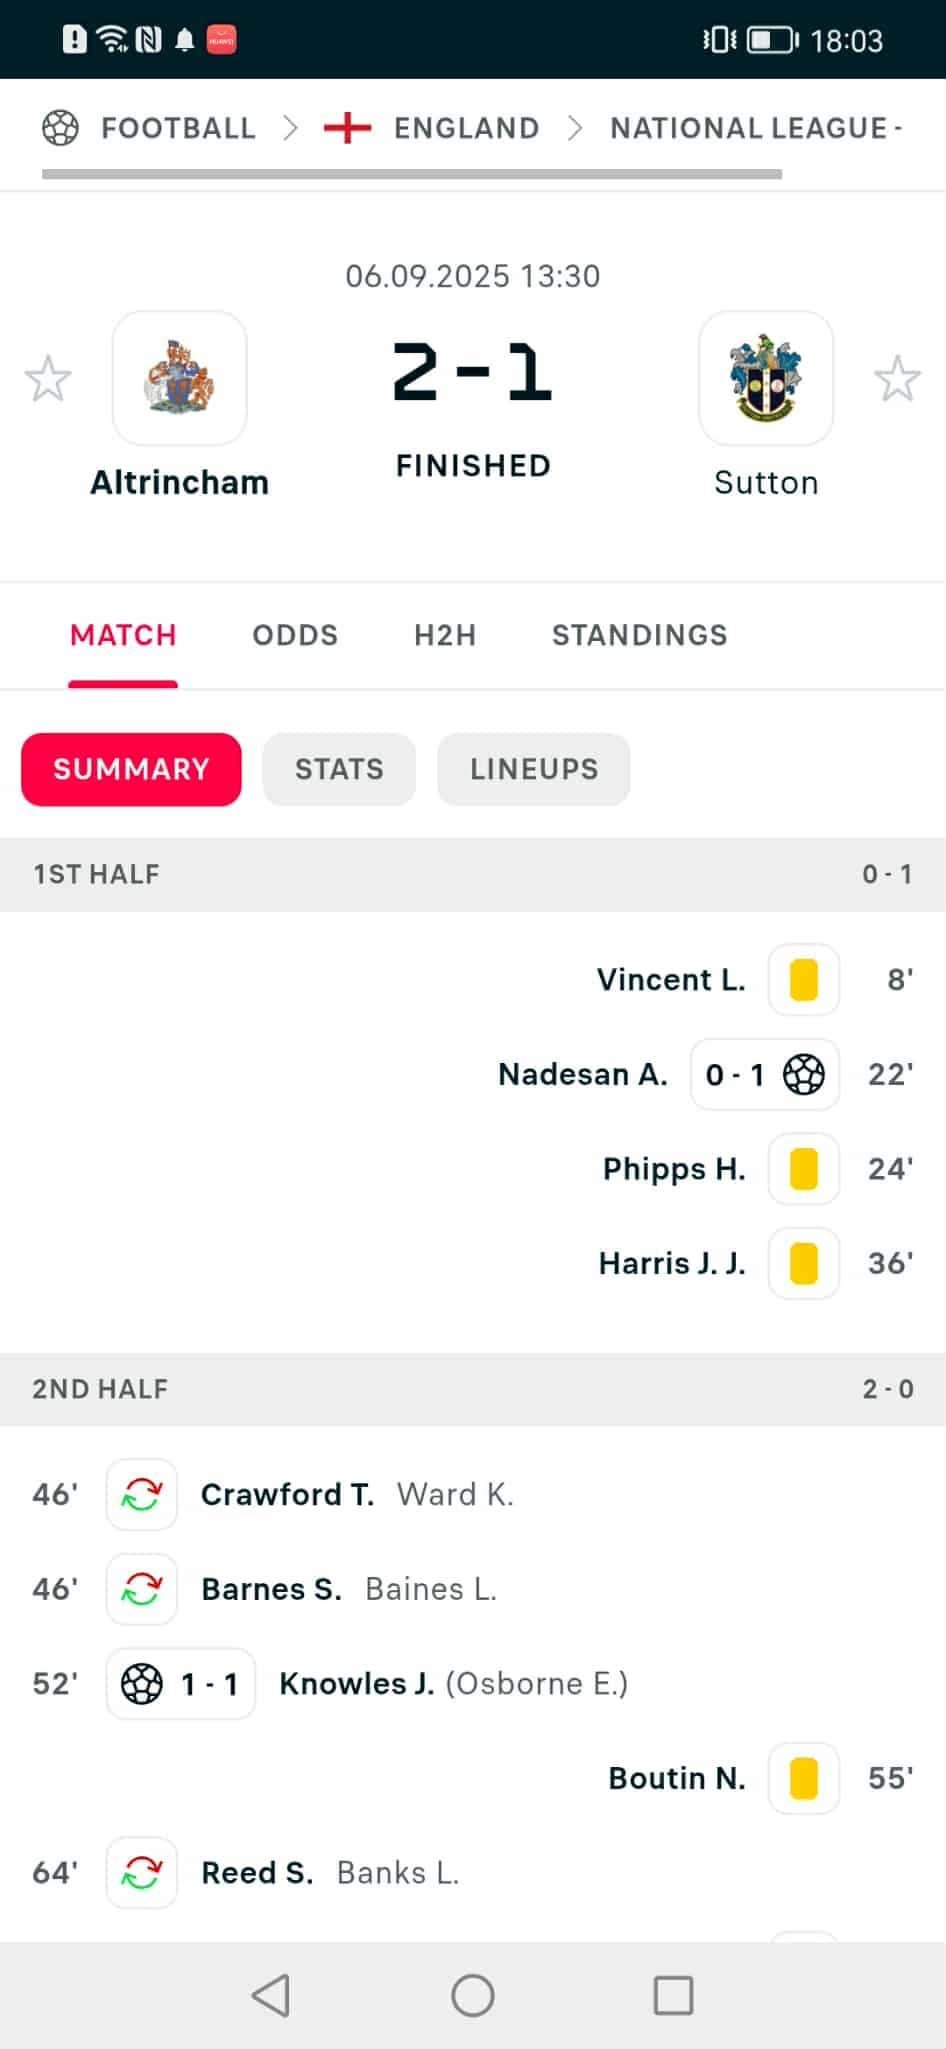Viewport: 946px width, 2049px height.
Task: Tap the Vincent L. yellow card icon
Action: click(x=804, y=980)
